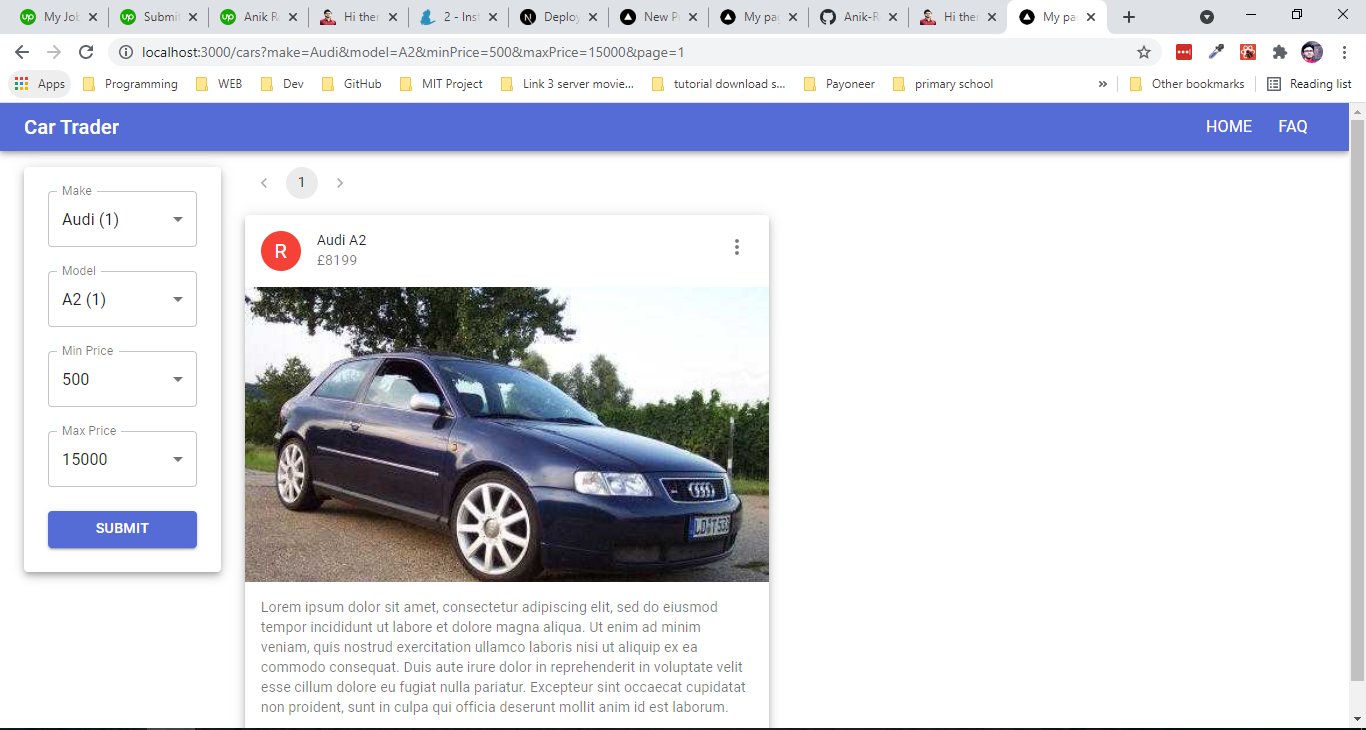
Task: Click the Audi A2 card title
Action: click(x=342, y=240)
